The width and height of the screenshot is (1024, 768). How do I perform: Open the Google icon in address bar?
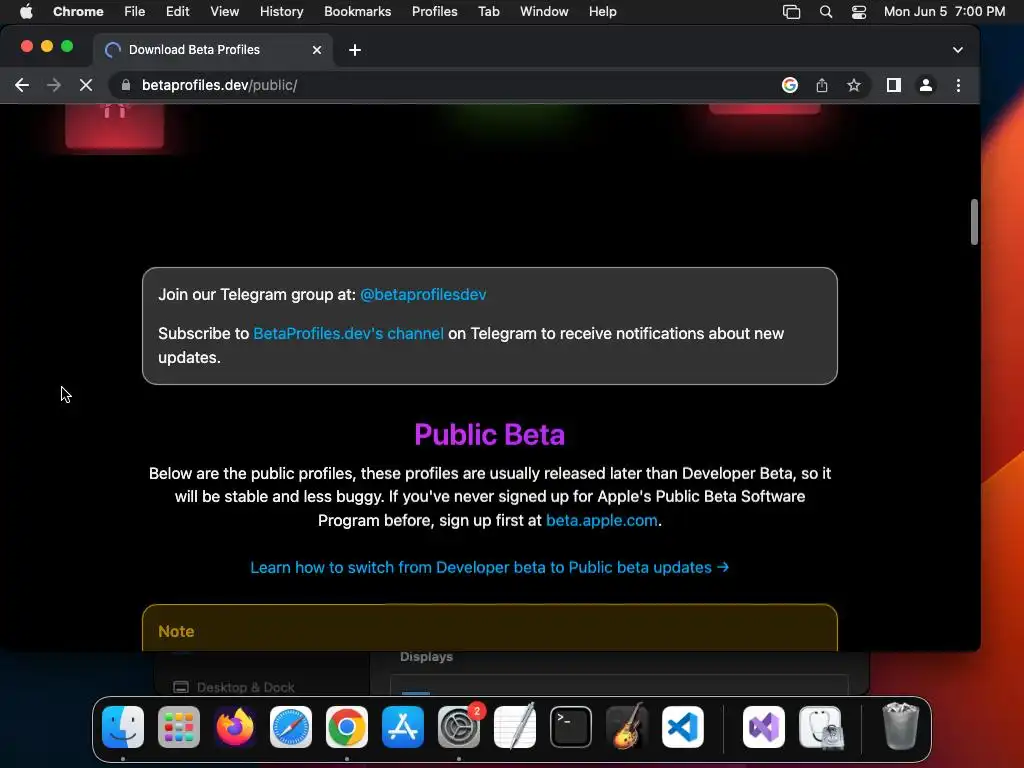[x=790, y=85]
